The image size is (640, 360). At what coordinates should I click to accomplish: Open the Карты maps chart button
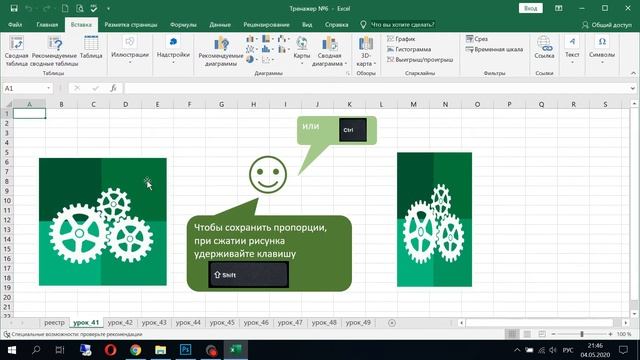click(x=302, y=51)
